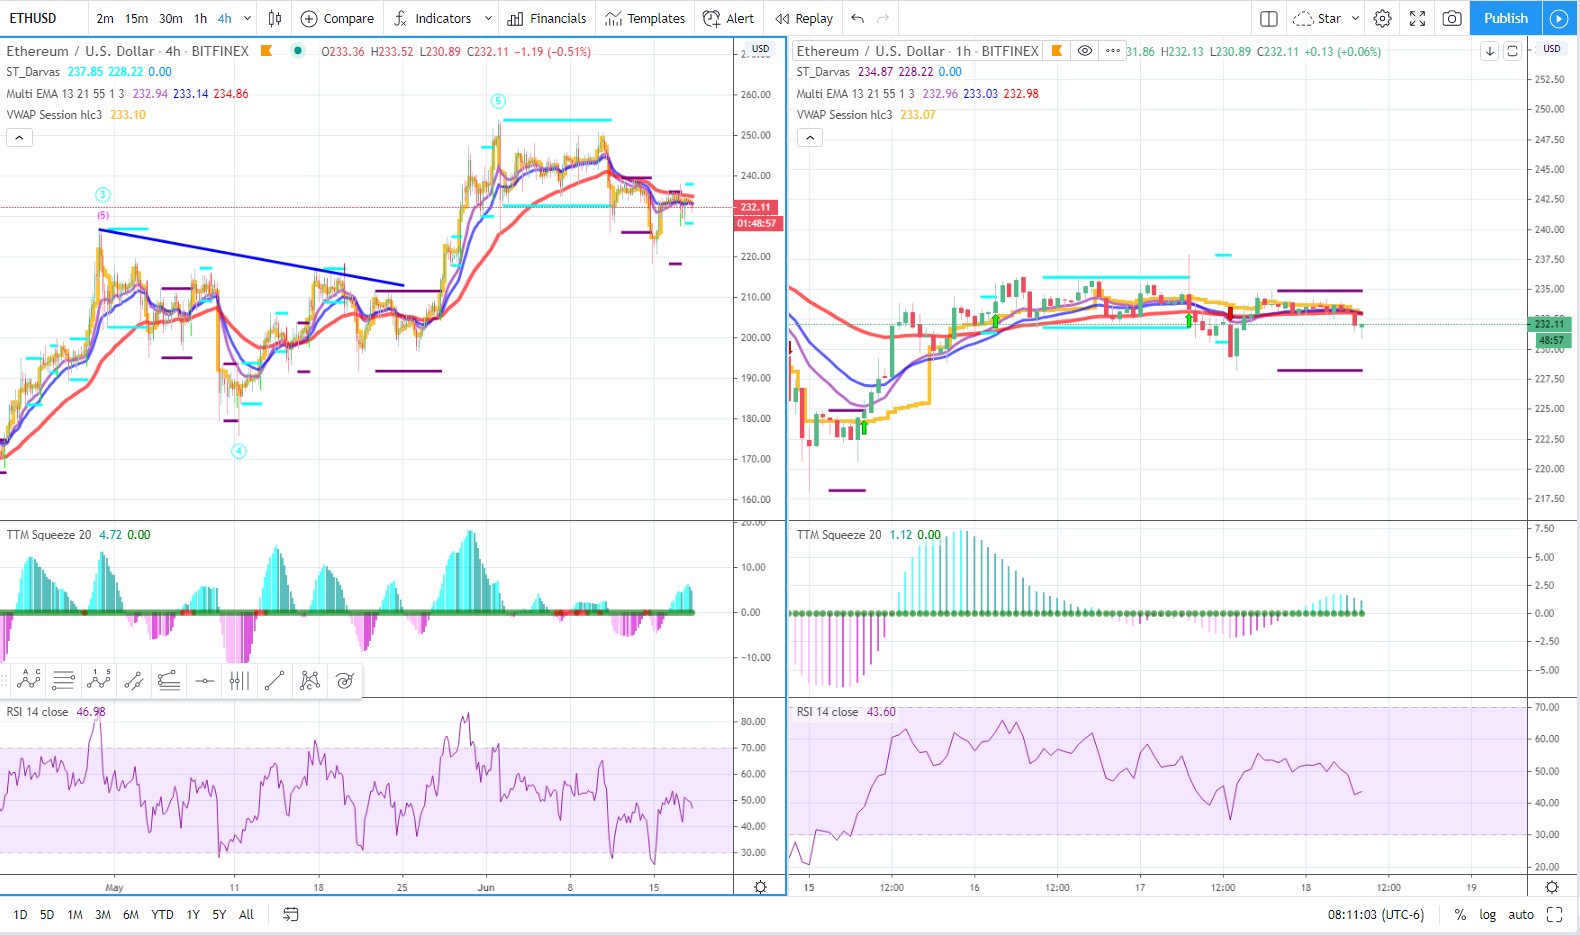Click the scroll-to-latest arrow on right chart
The width and height of the screenshot is (1580, 935).
[1490, 51]
